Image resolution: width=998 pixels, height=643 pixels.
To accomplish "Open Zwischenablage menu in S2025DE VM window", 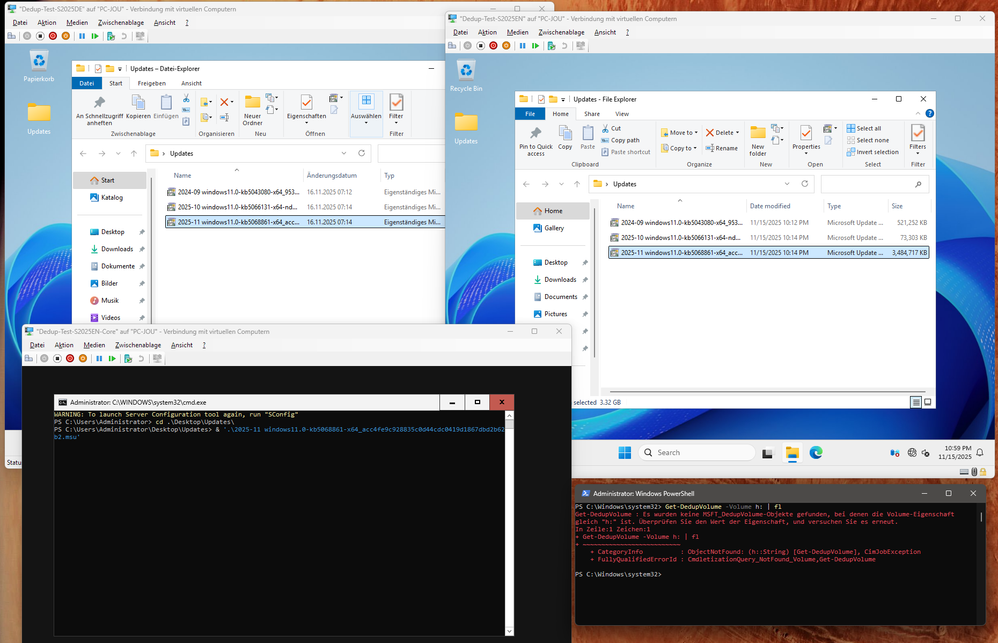I will (120, 22).
